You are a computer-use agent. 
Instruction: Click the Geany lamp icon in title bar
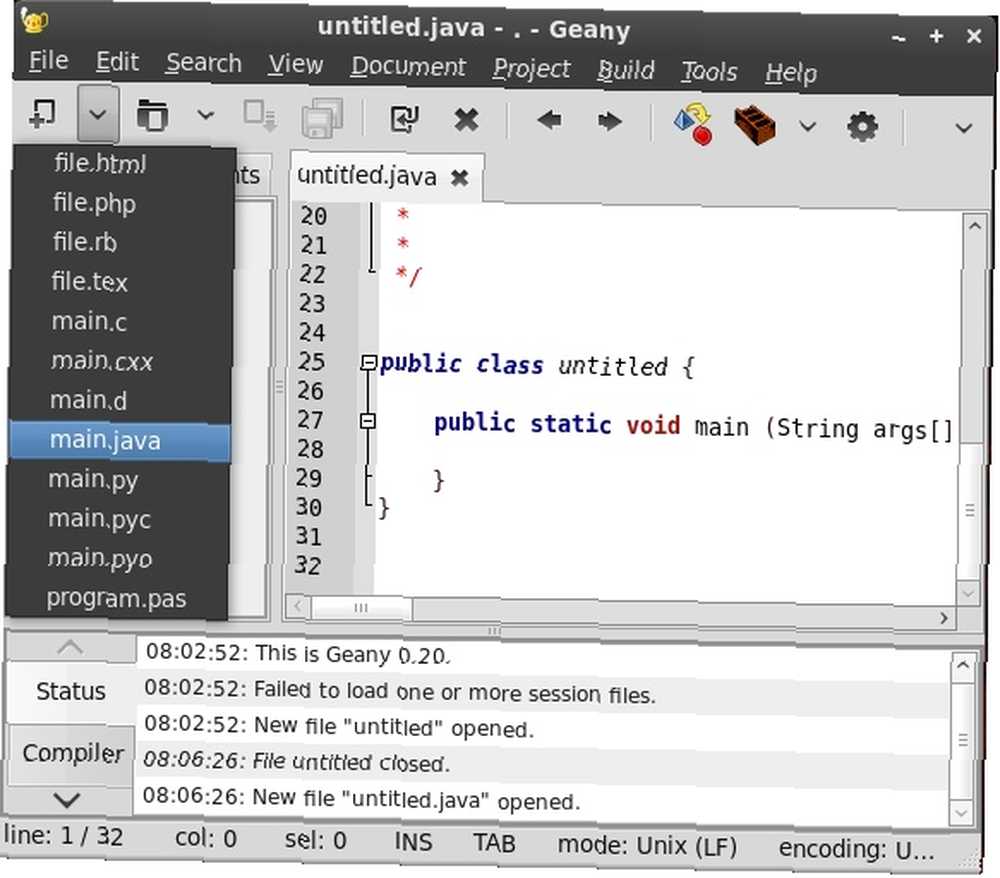point(34,20)
